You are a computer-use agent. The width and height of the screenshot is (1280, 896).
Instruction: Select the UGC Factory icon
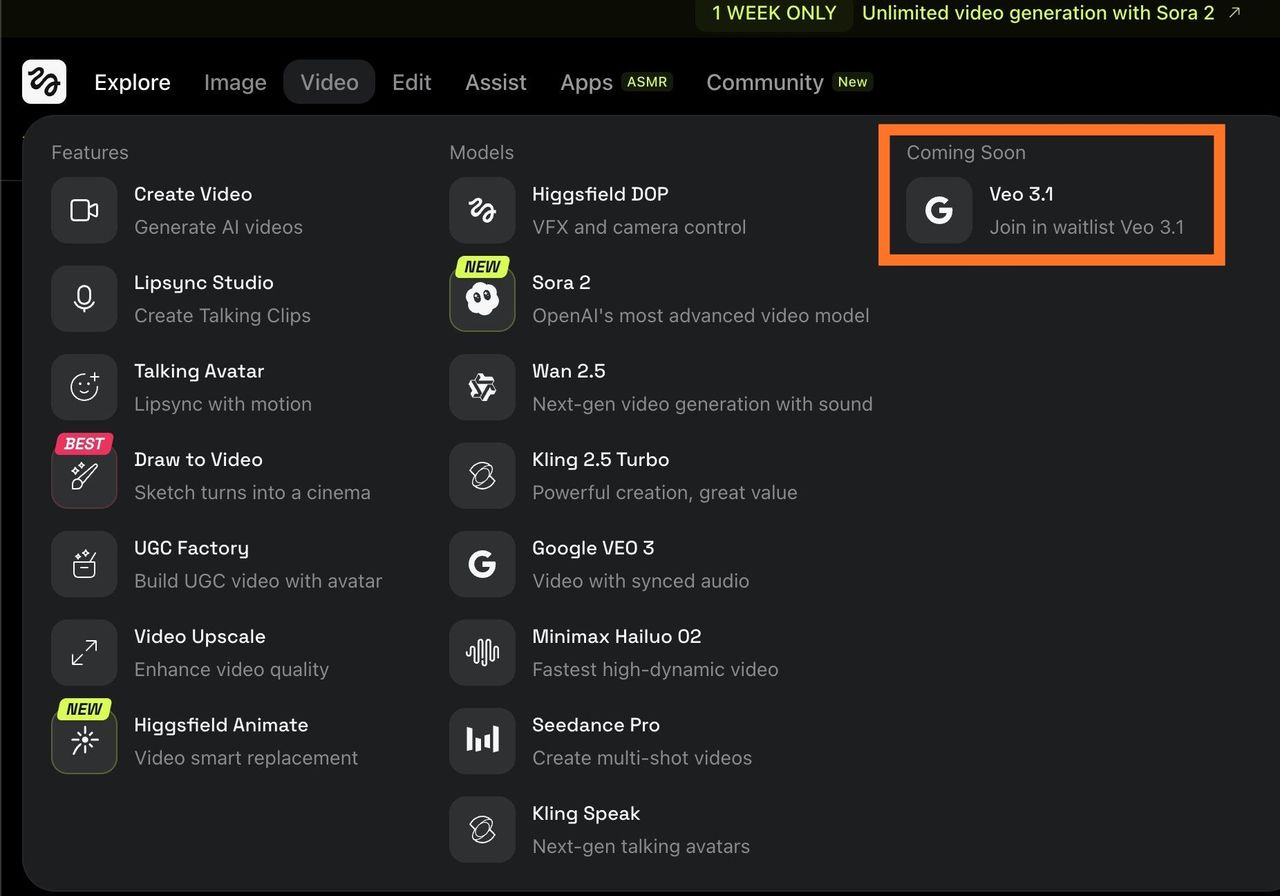[84, 564]
